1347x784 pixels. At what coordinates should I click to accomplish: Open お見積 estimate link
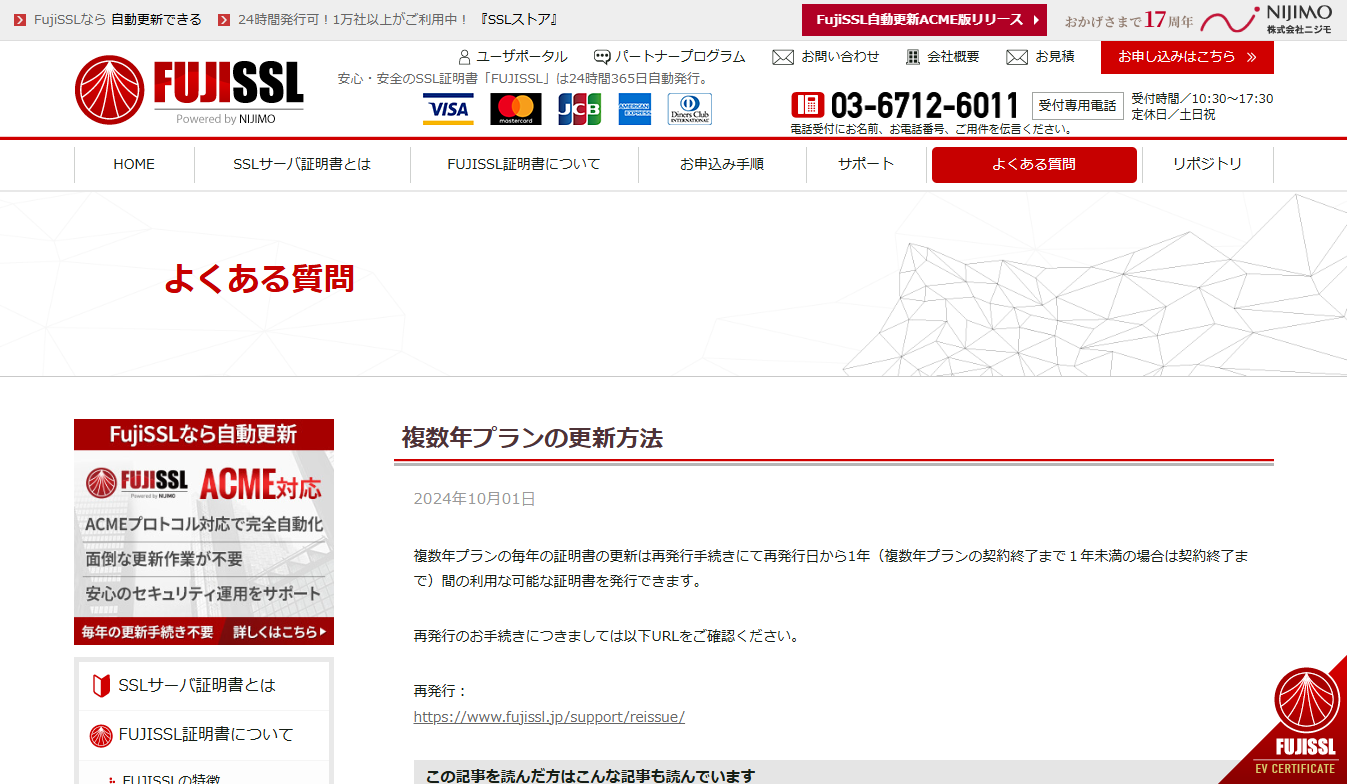[1054, 57]
